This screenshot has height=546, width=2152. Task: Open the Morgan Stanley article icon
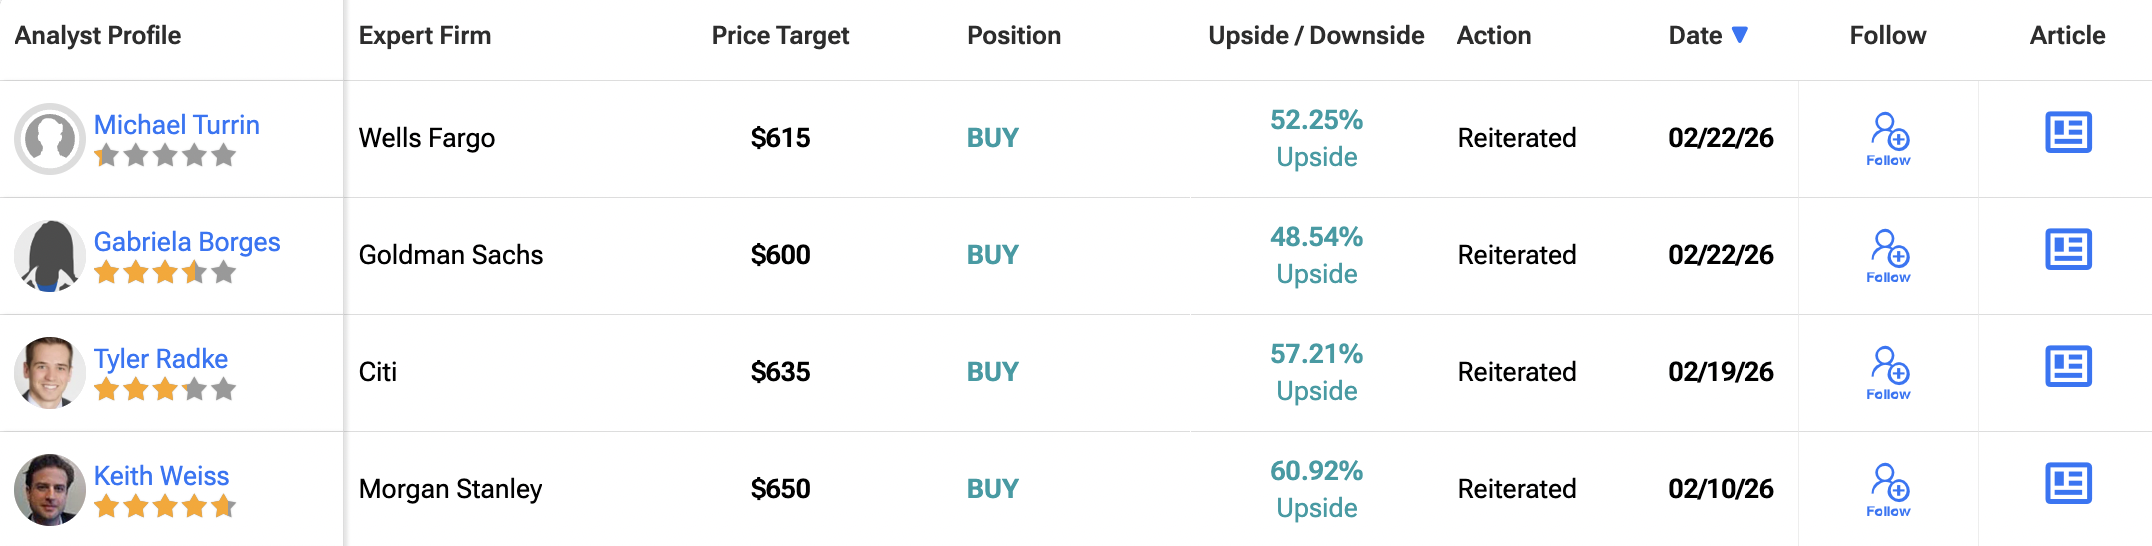2068,484
